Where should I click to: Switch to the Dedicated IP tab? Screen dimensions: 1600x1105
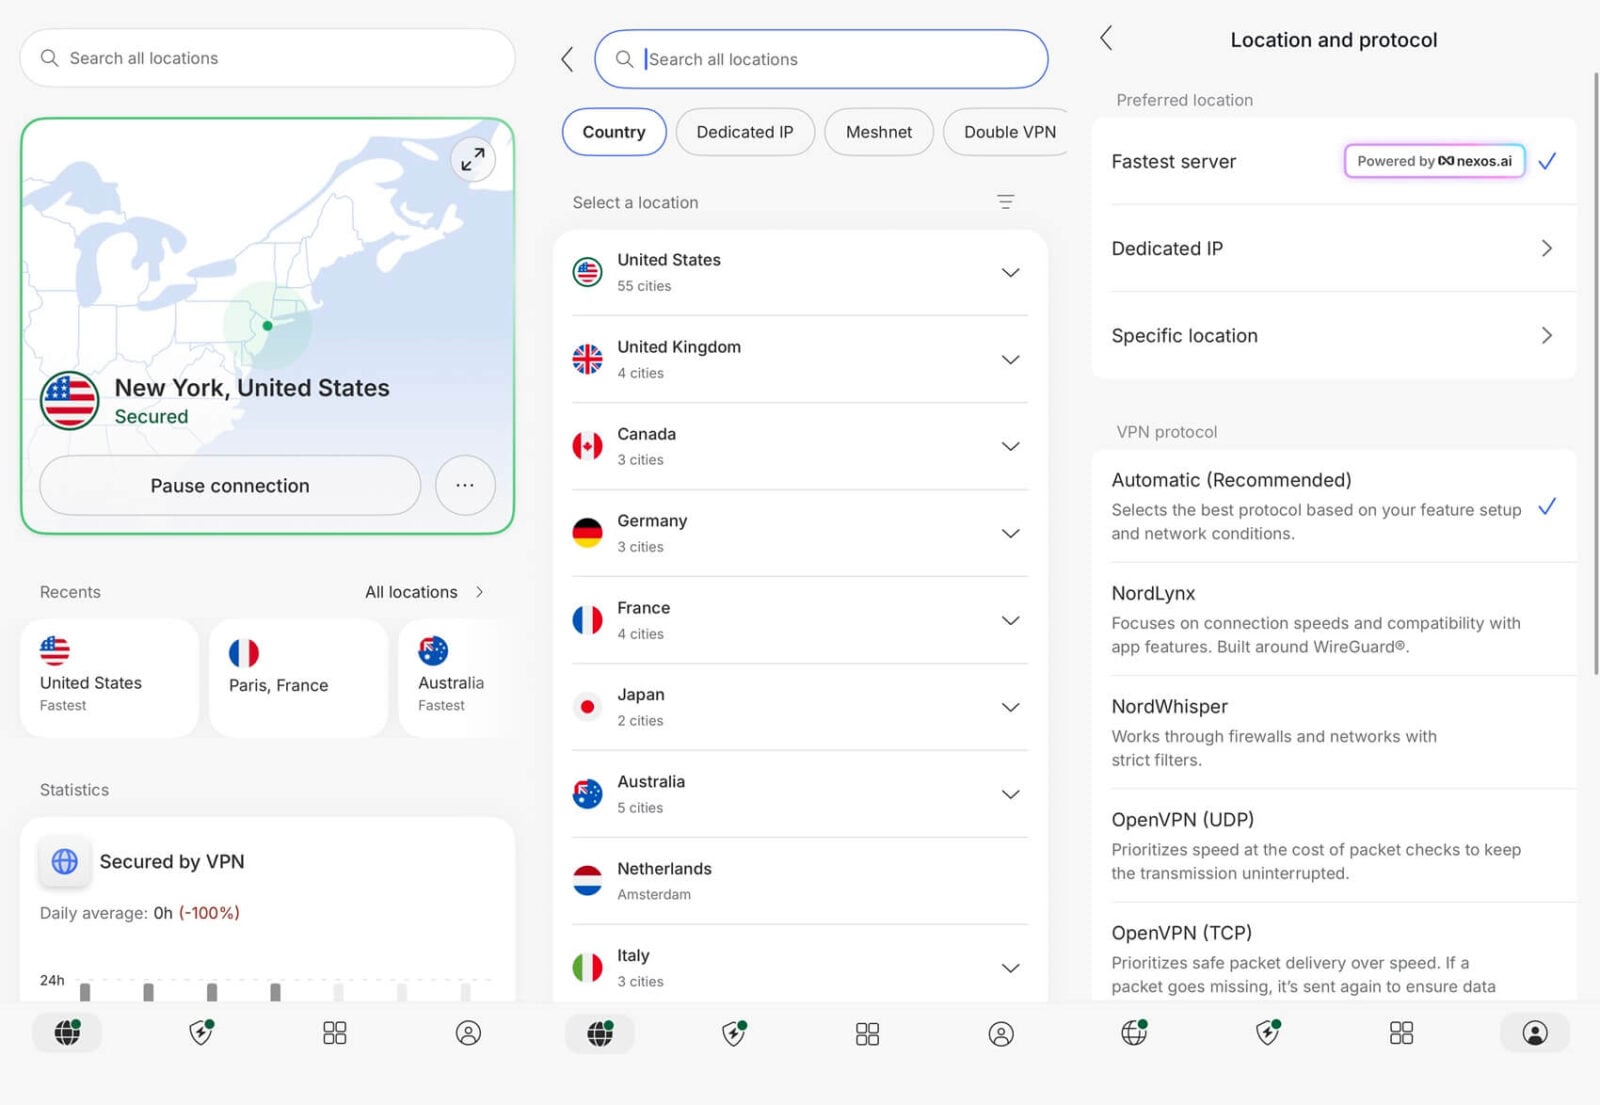(x=745, y=132)
